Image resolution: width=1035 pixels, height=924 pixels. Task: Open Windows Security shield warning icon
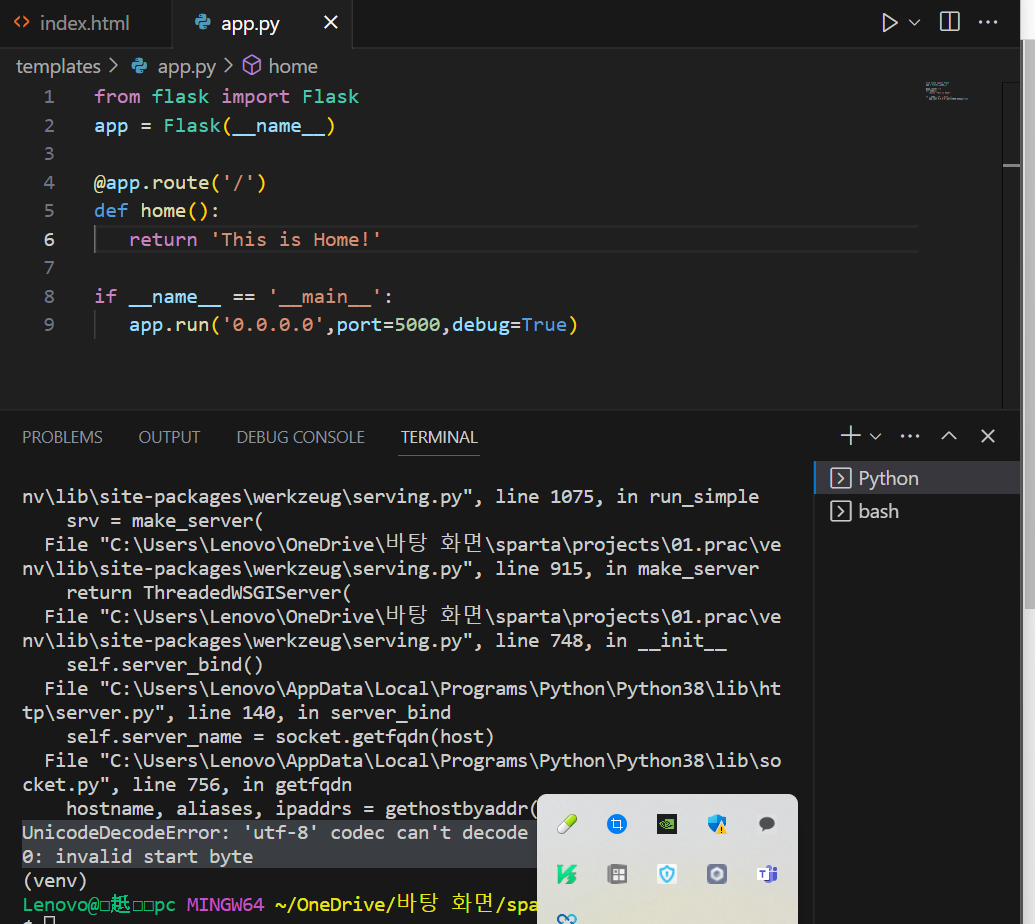point(717,824)
